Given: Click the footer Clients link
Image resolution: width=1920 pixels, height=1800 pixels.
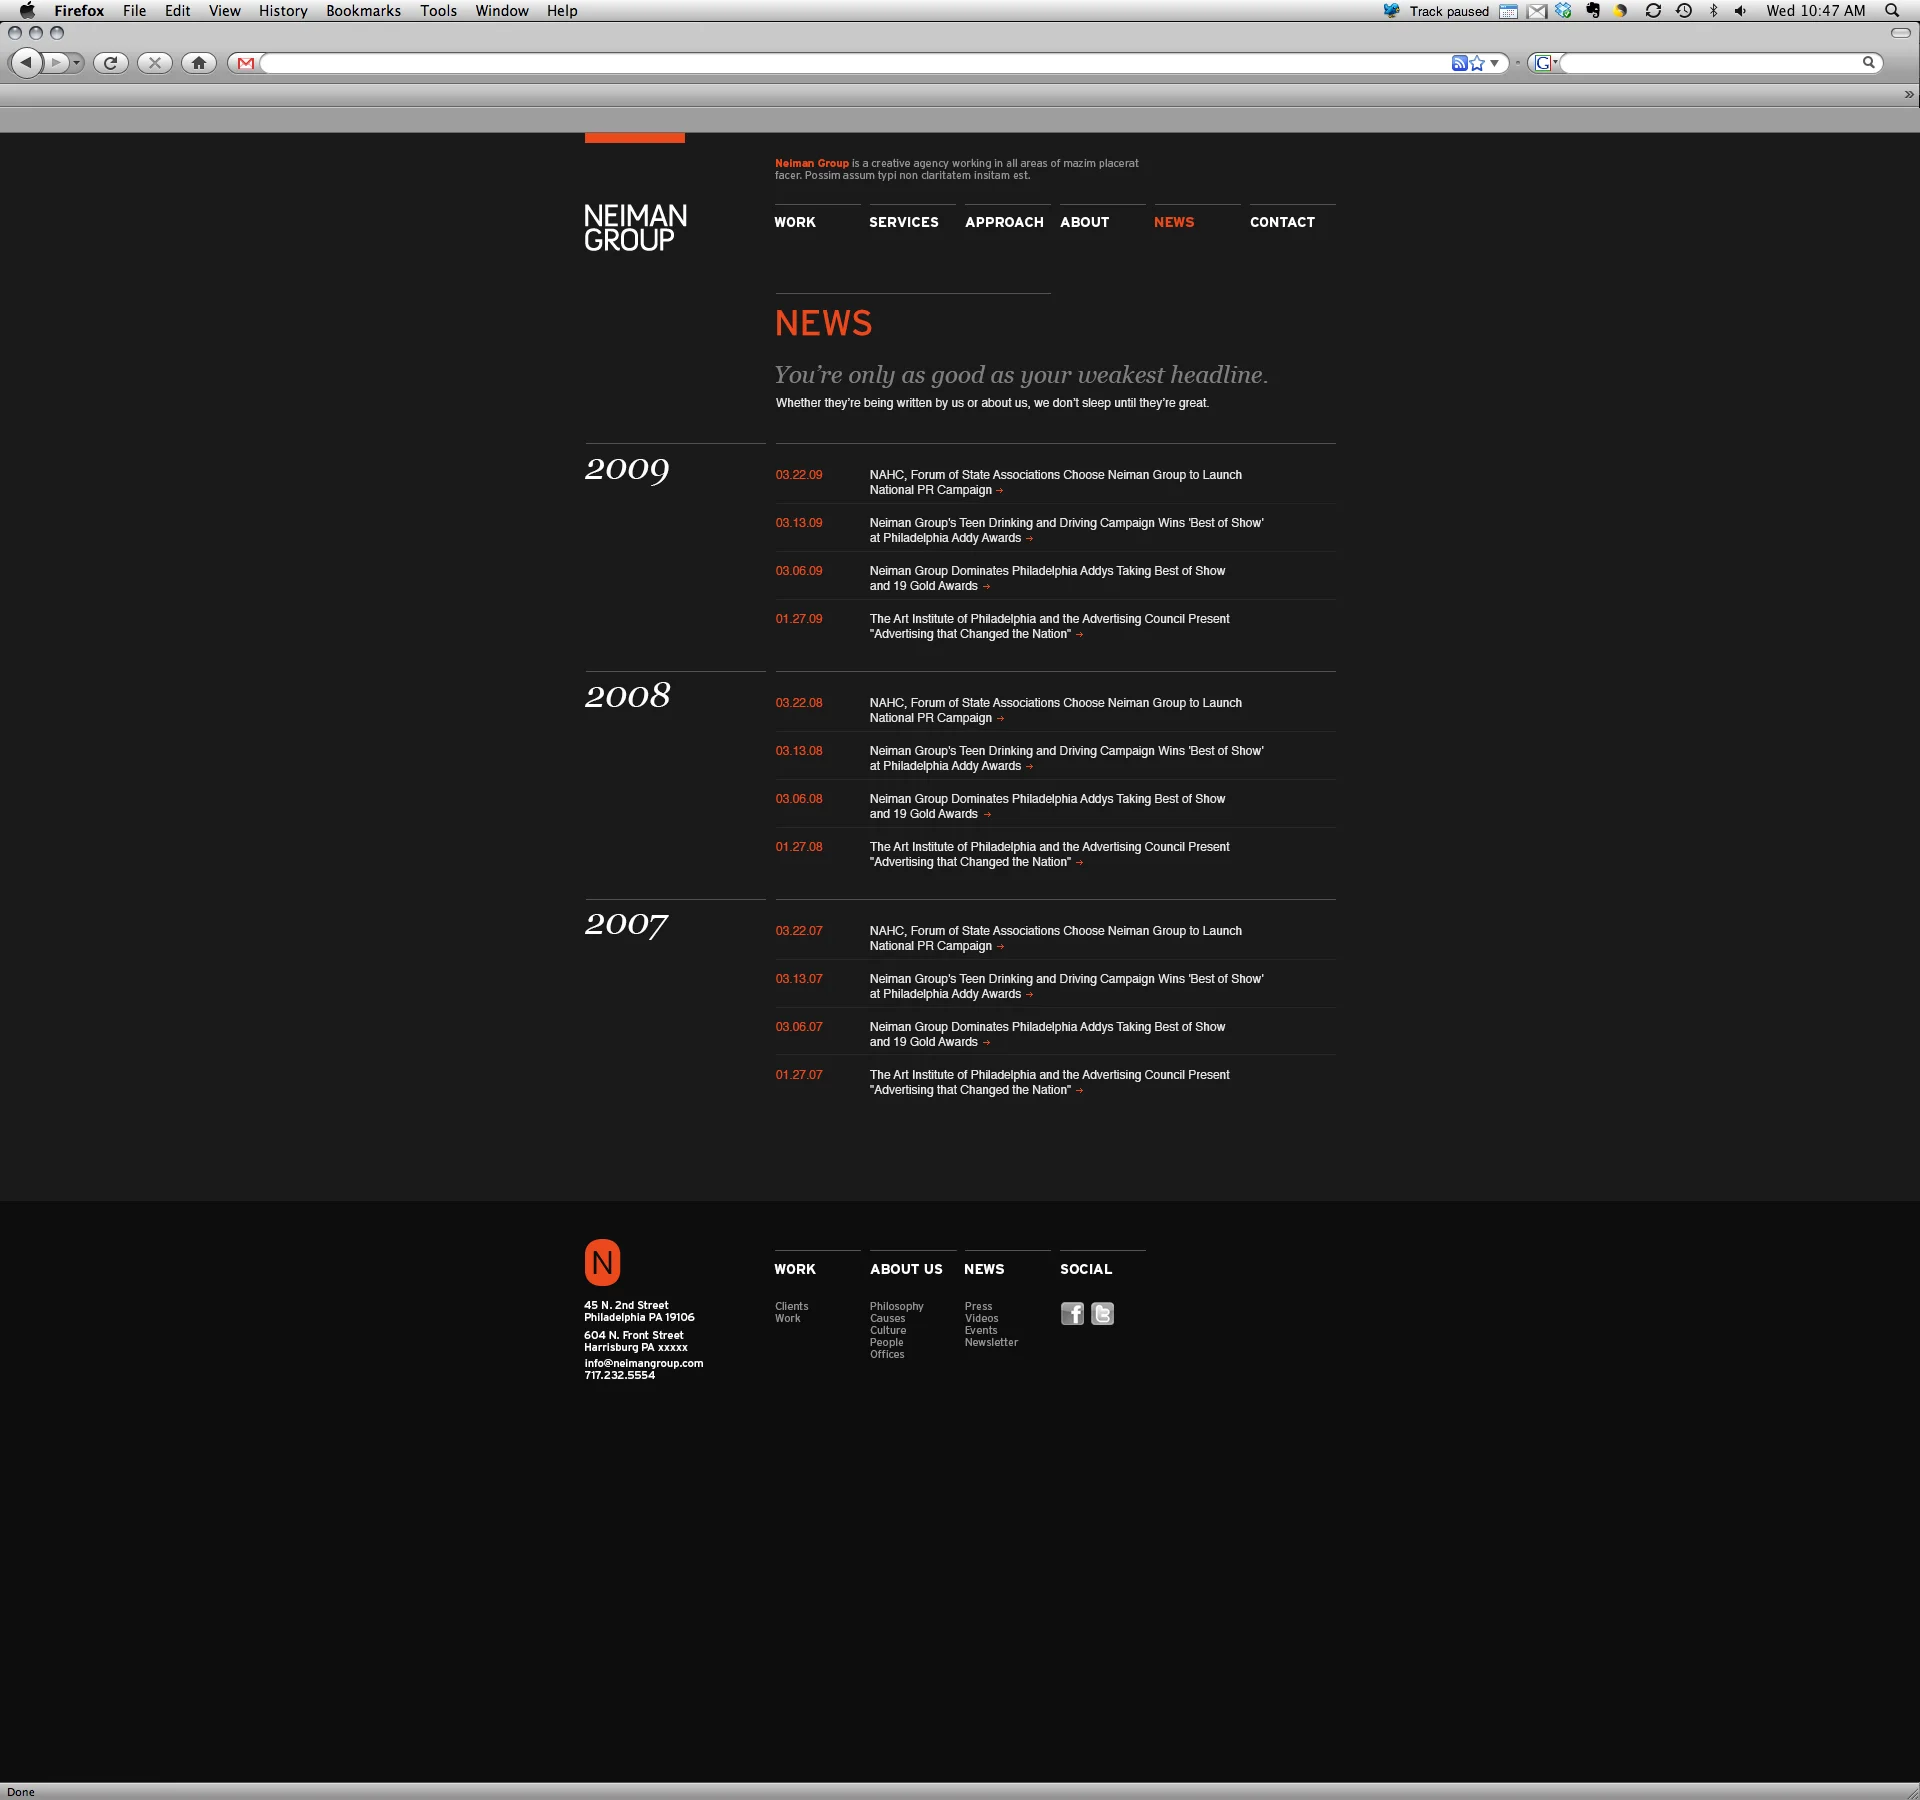Looking at the screenshot, I should (x=791, y=1306).
